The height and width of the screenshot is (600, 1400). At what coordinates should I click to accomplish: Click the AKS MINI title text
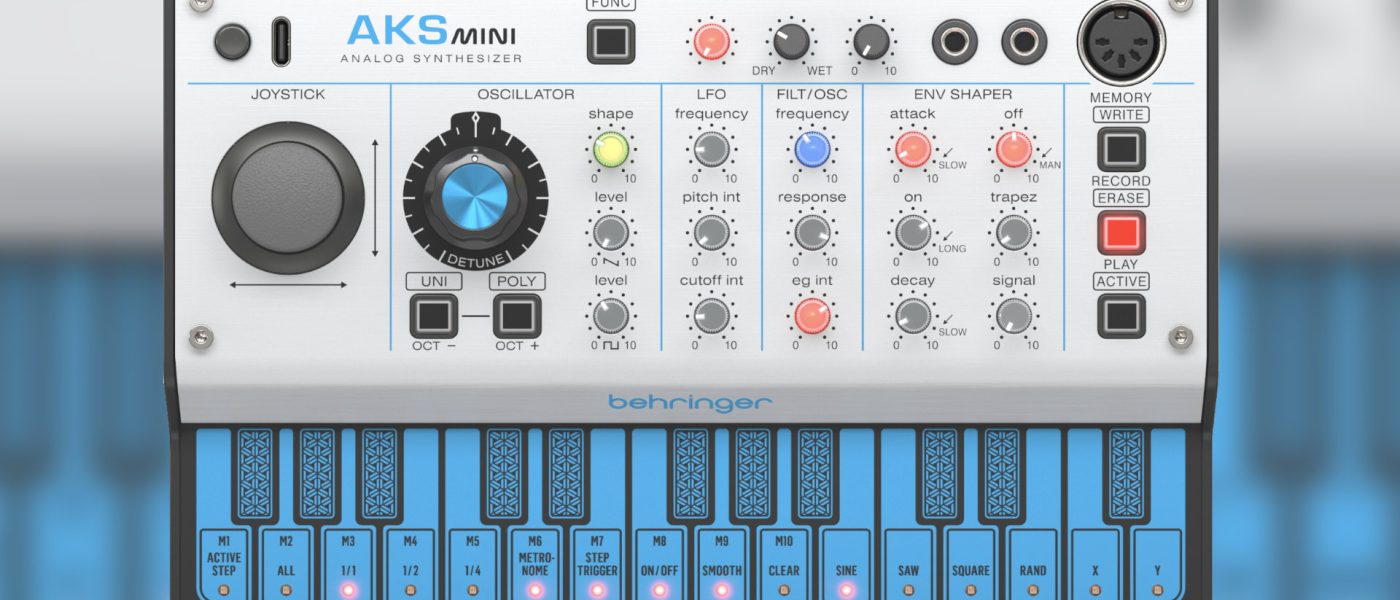[432, 32]
